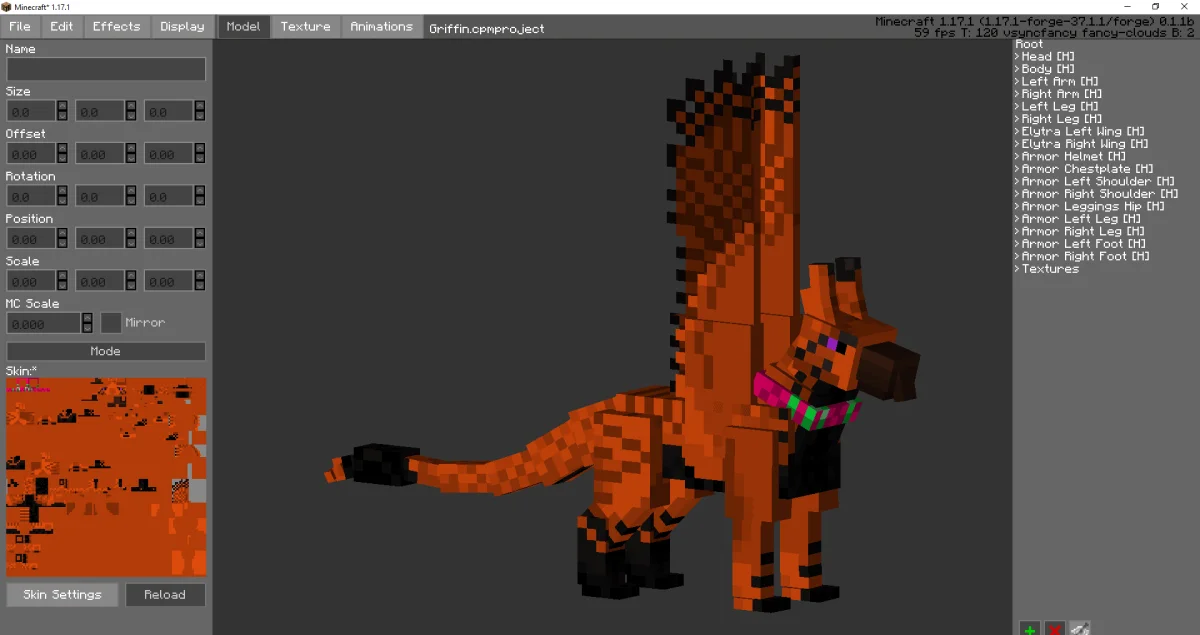Select Armor Chestplate [H] in tree
Screen dimensions: 1200x635
pos(1087,169)
